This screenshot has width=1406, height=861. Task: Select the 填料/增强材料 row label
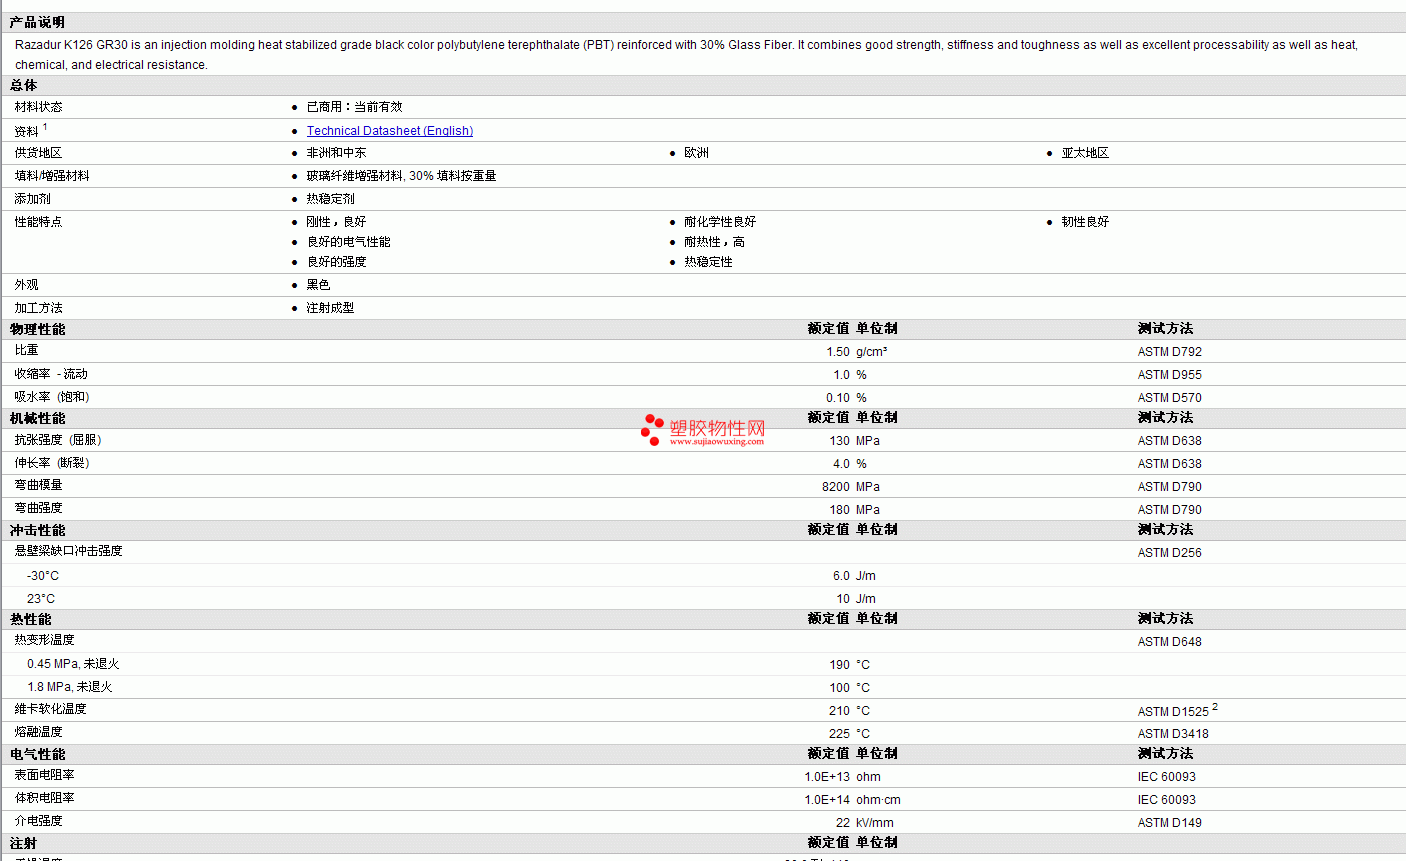pyautogui.click(x=52, y=176)
